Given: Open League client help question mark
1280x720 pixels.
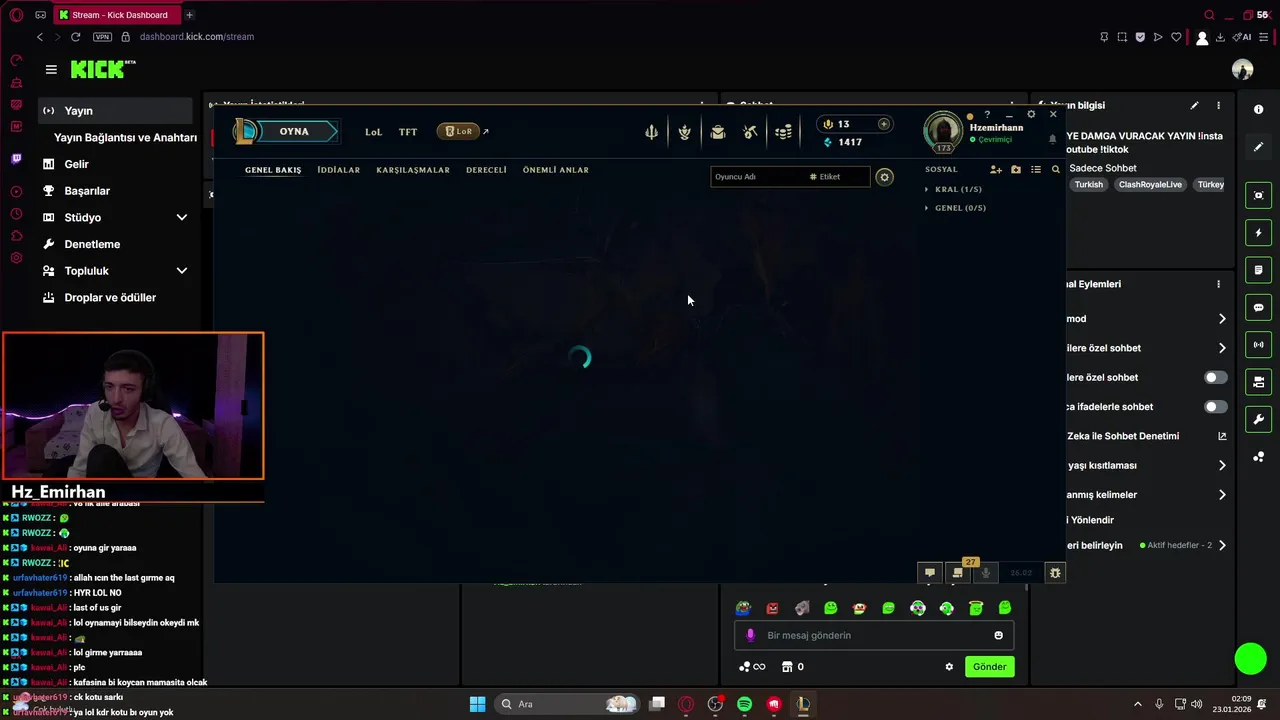Looking at the screenshot, I should point(987,115).
